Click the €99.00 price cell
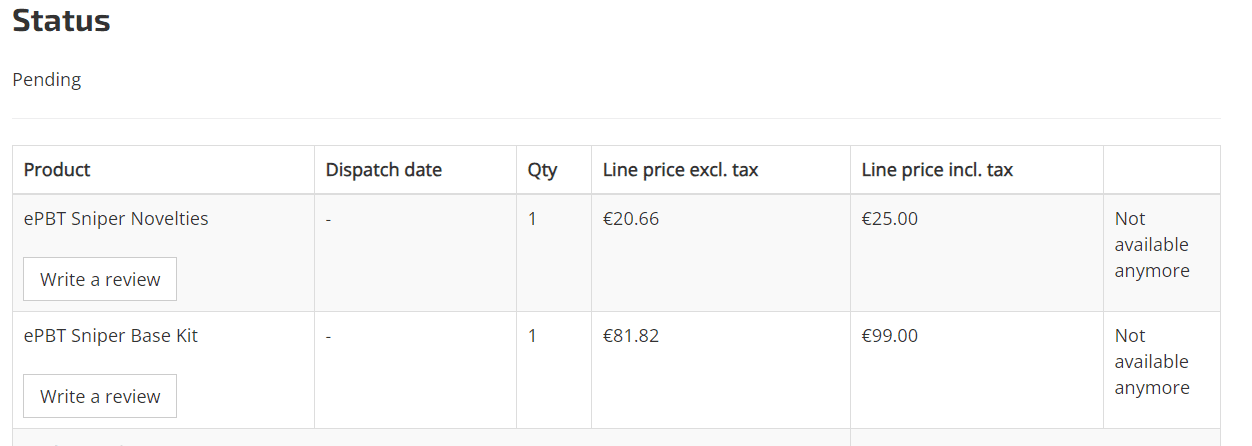 click(890, 335)
